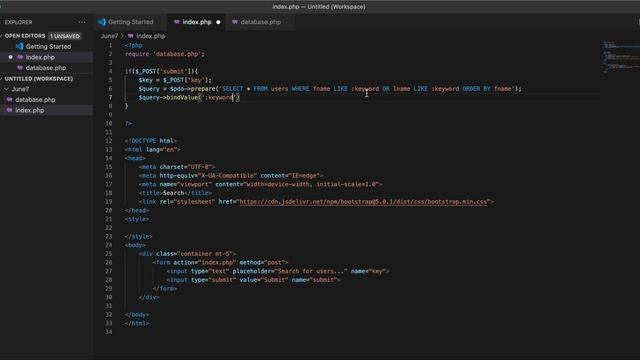This screenshot has width=640, height=360.
Task: Click line number 7 in gutter
Action: tap(110, 97)
